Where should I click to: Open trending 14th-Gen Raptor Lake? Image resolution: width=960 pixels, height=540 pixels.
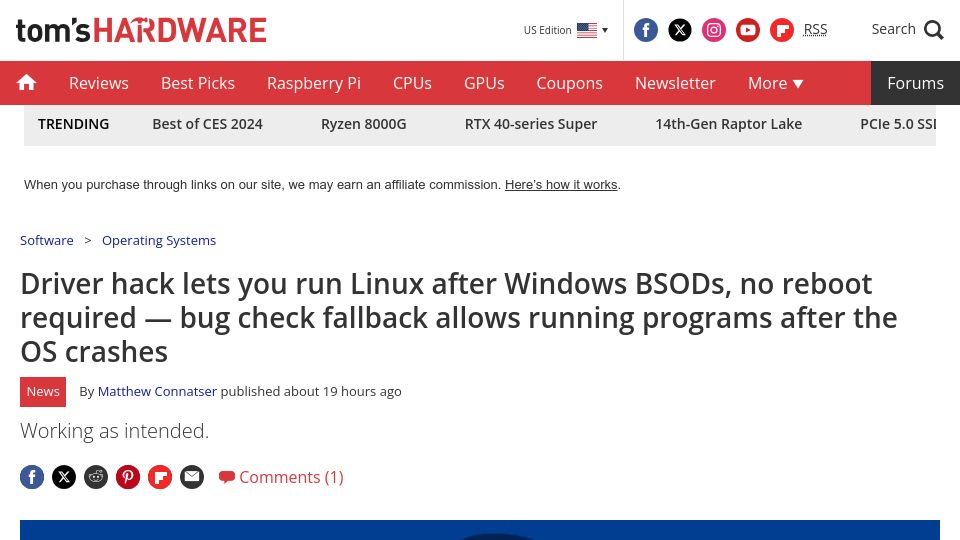[729, 124]
